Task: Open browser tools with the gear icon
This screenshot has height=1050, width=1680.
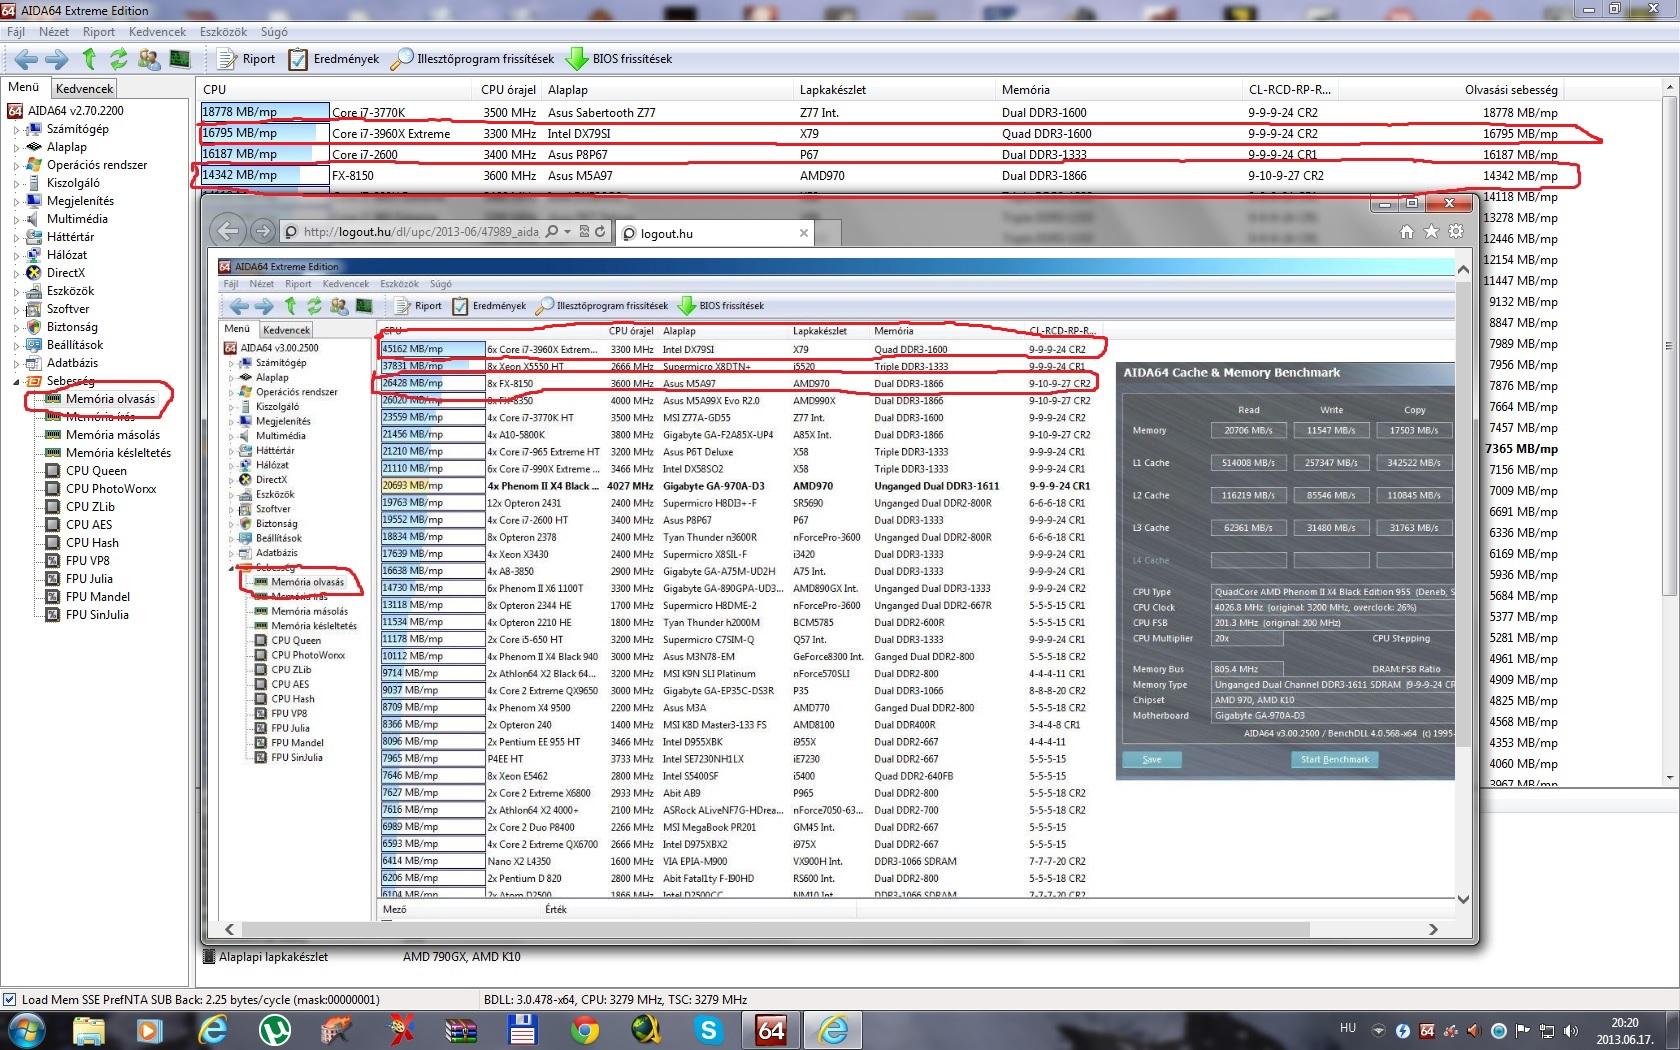Action: (x=1456, y=232)
